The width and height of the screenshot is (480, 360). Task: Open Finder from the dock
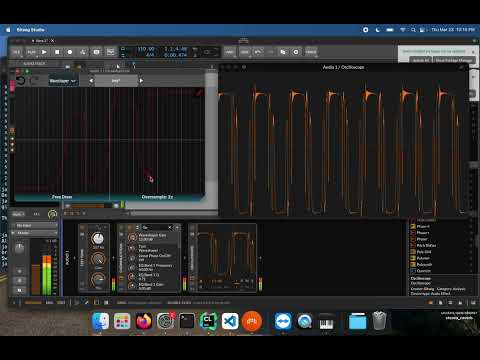(x=100, y=321)
